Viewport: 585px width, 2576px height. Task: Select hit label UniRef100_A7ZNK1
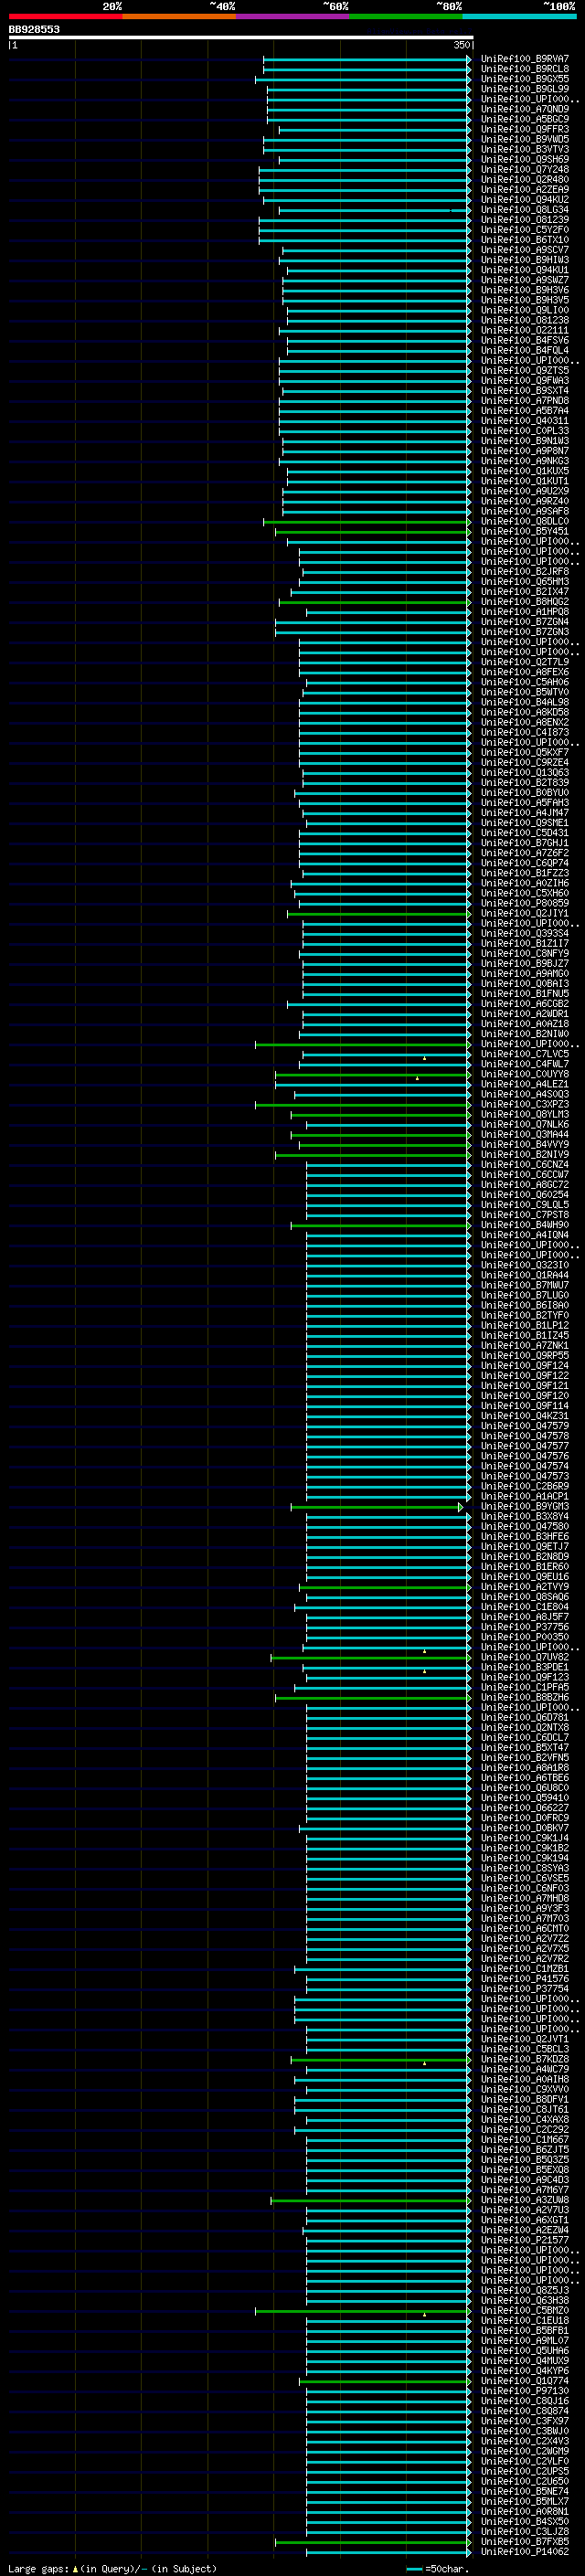coord(525,1346)
